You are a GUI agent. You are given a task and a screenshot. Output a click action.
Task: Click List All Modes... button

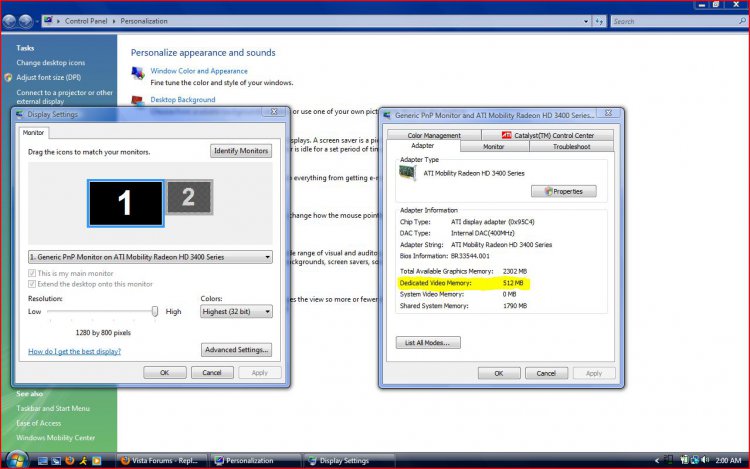[x=428, y=343]
